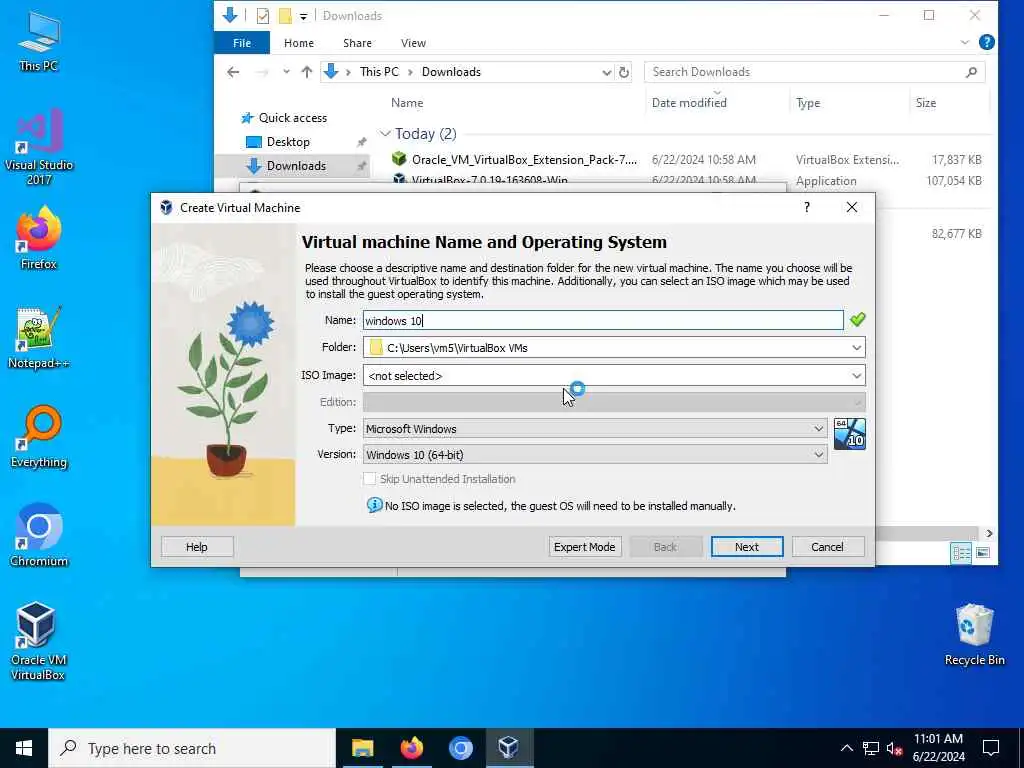Toggle Skip Unattended Installation checkbox
This screenshot has height=768, width=1024.
(x=370, y=479)
